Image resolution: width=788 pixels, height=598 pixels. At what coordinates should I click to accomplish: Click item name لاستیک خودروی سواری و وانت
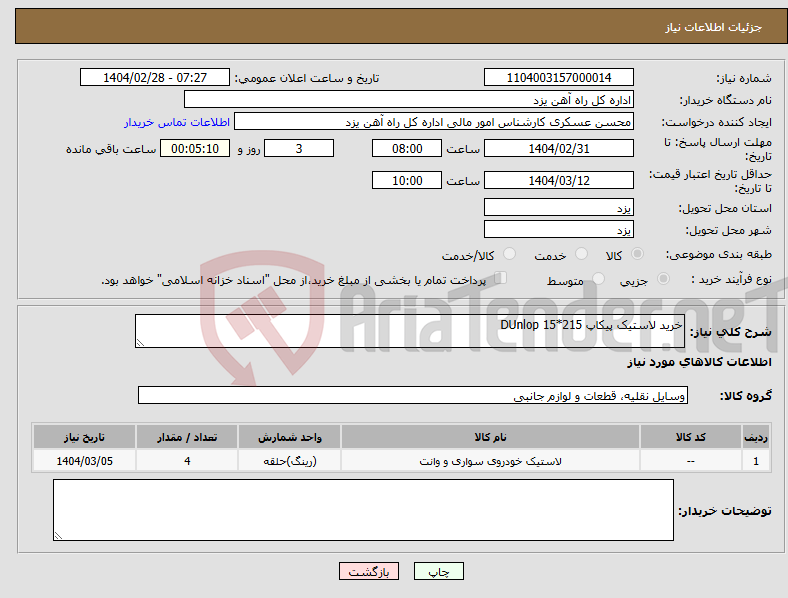[490, 461]
